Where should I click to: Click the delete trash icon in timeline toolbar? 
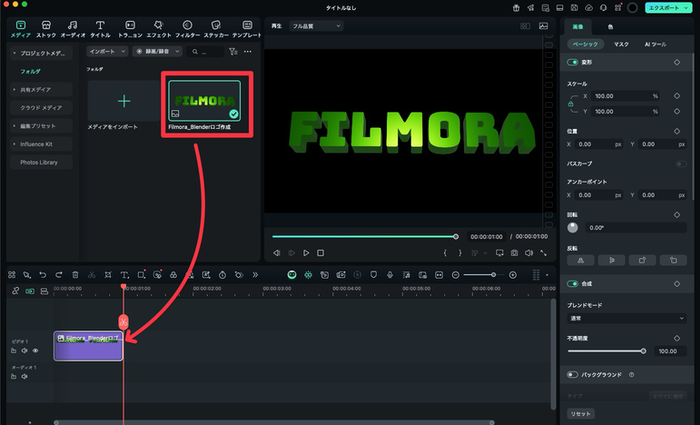pyautogui.click(x=75, y=274)
